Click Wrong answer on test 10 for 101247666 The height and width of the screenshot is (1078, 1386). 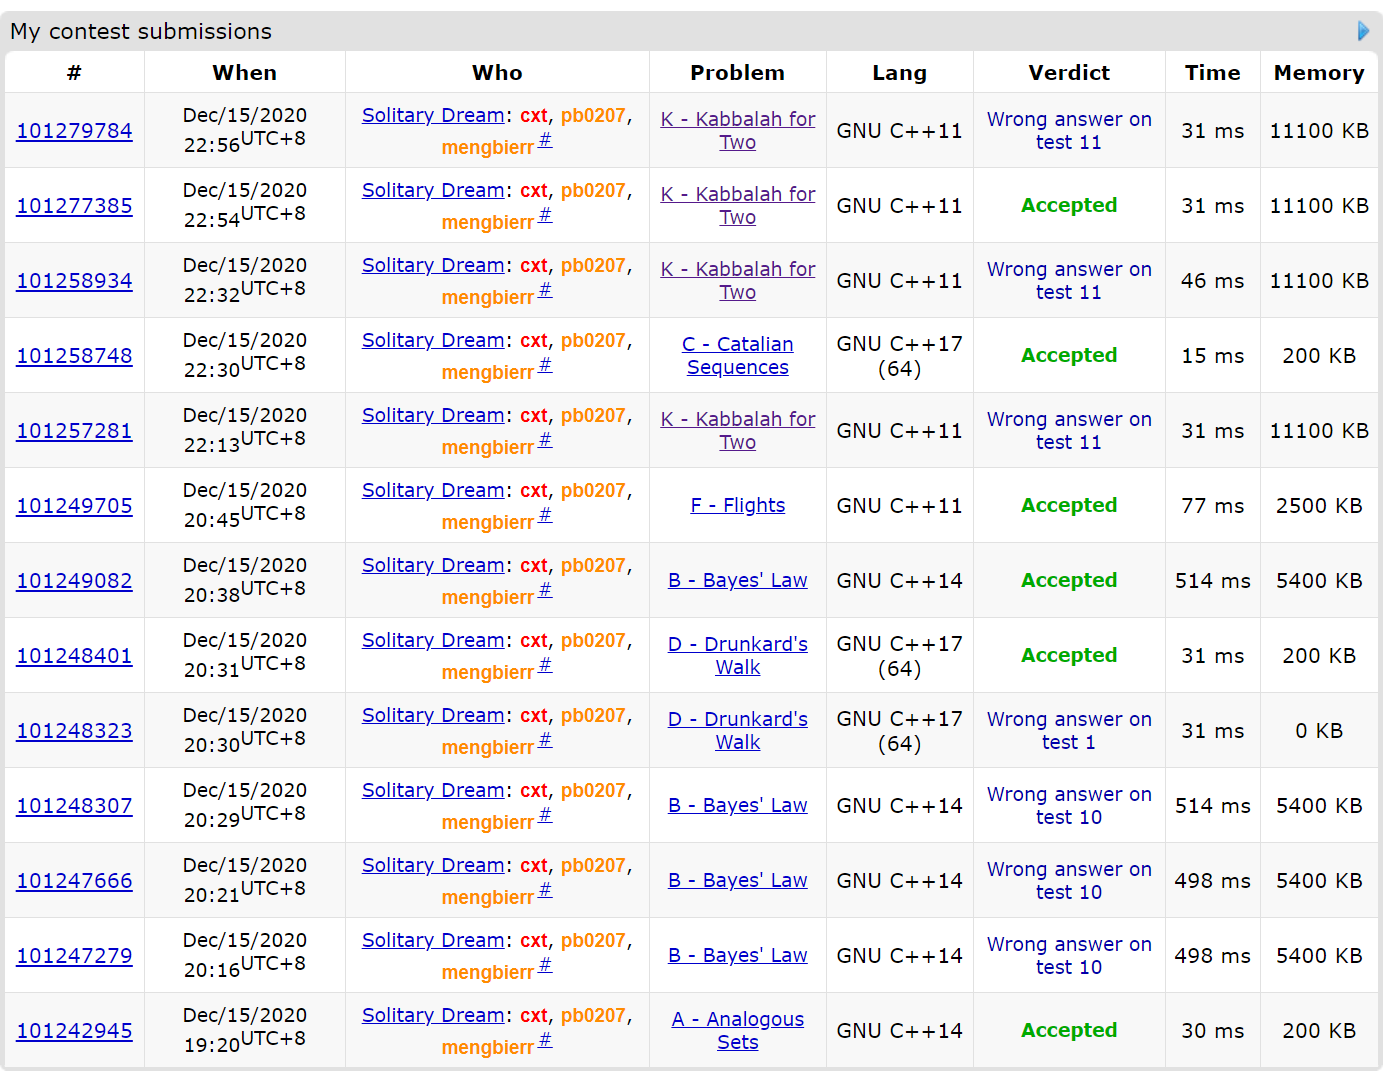click(x=1068, y=881)
